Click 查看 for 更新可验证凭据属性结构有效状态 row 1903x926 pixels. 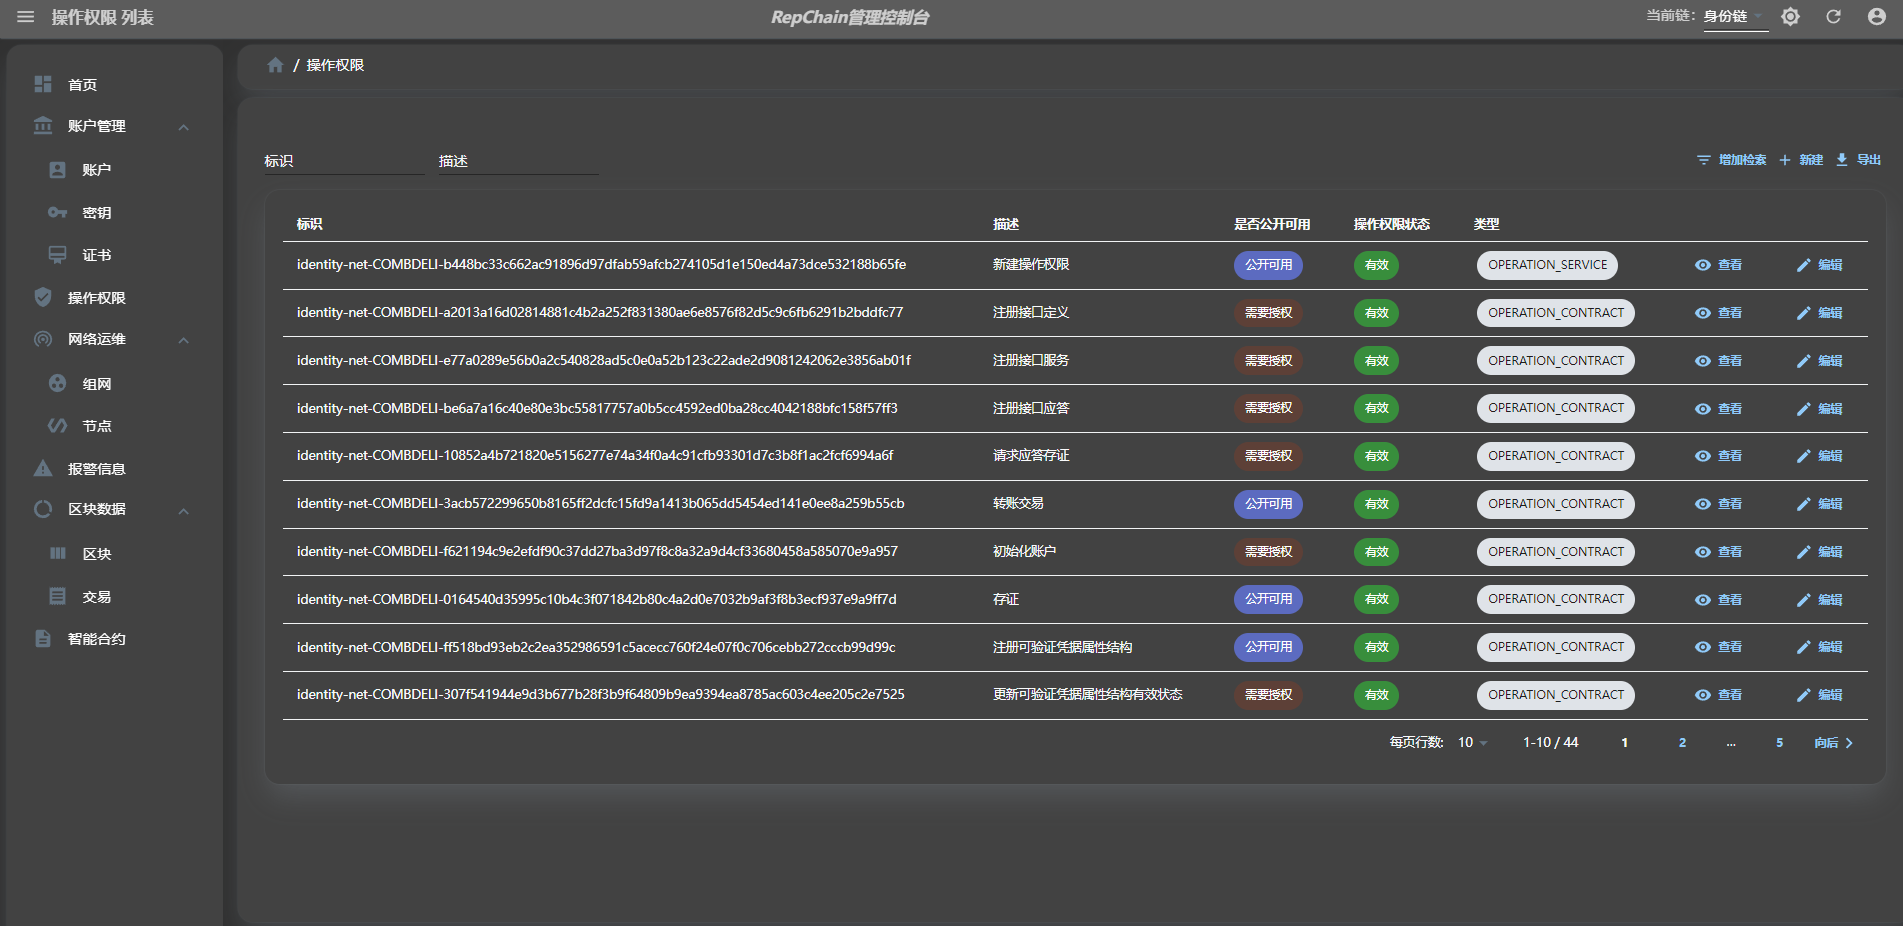click(1719, 695)
